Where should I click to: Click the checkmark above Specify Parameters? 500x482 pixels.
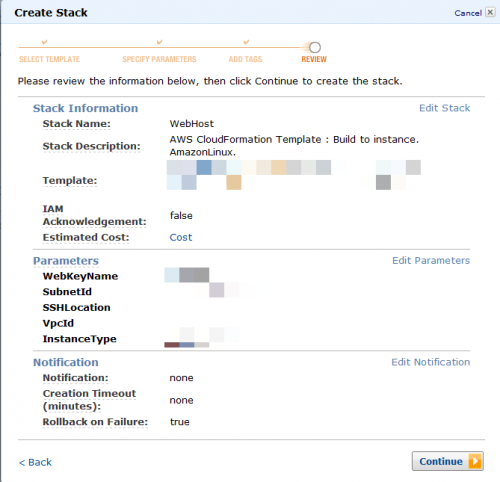[x=159, y=42]
